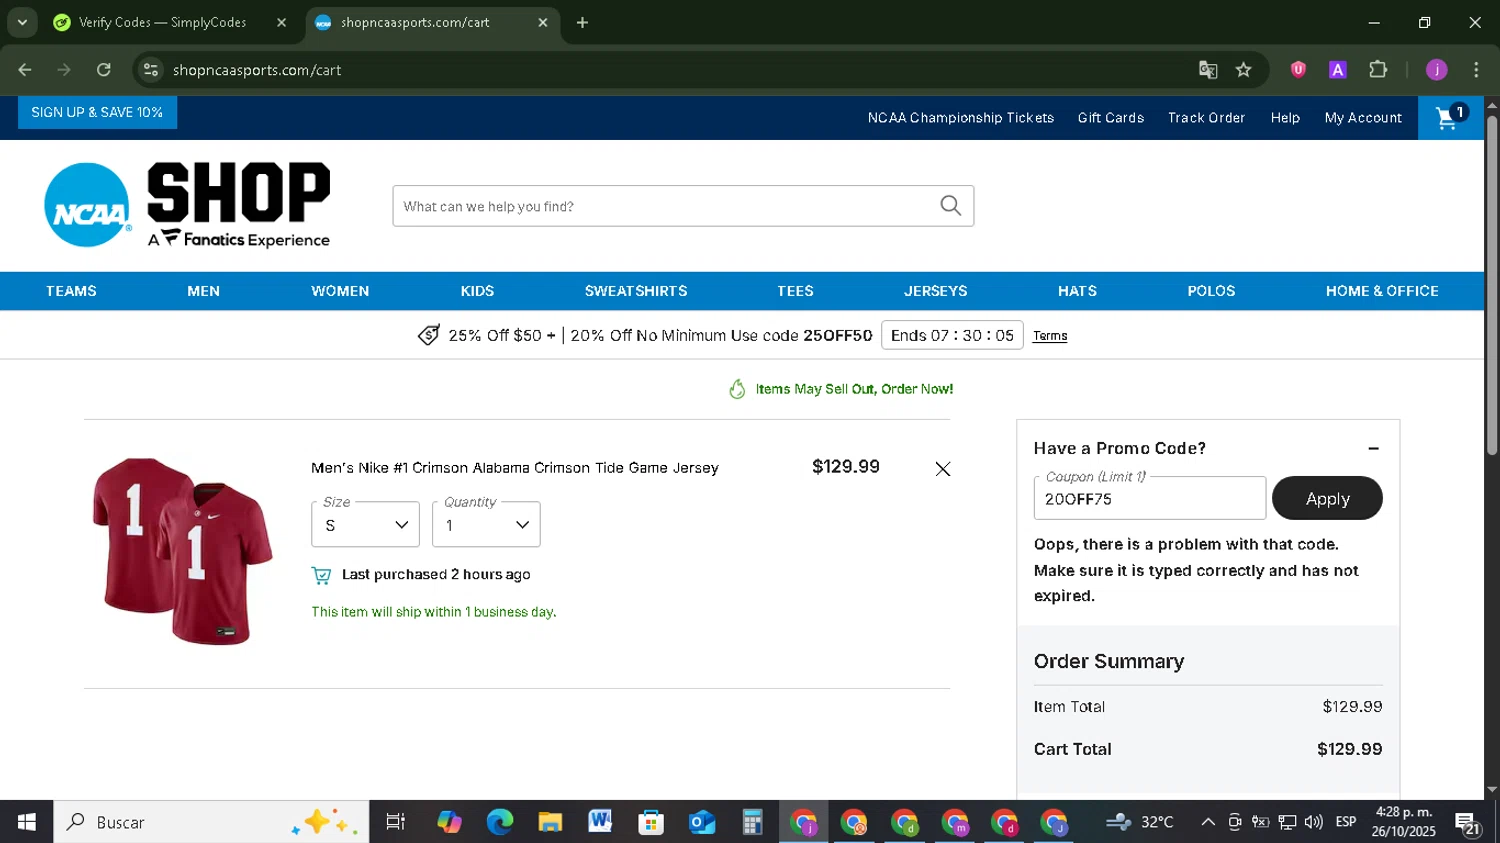Open the HATS menu

1077,291
